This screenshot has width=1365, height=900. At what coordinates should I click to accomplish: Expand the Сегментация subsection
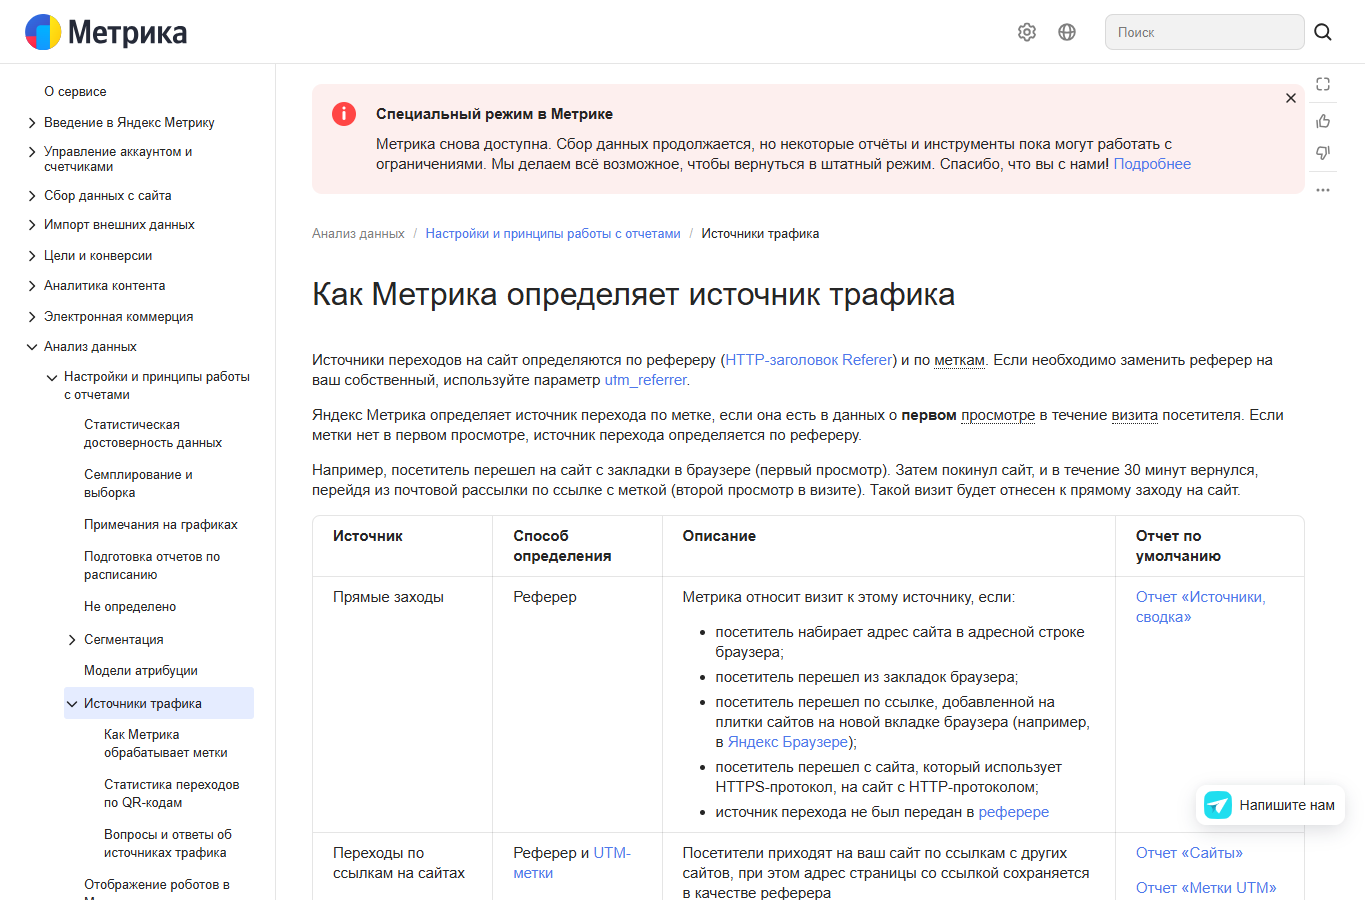72,640
